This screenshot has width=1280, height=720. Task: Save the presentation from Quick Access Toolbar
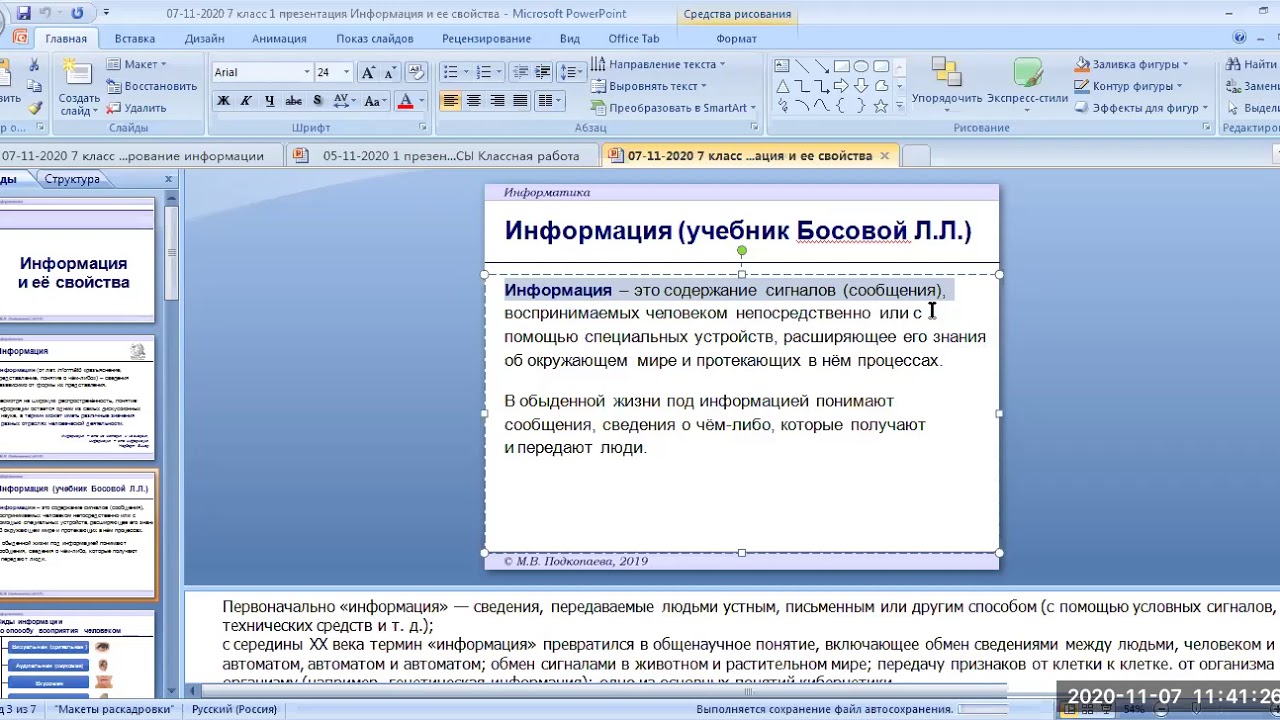[x=23, y=14]
